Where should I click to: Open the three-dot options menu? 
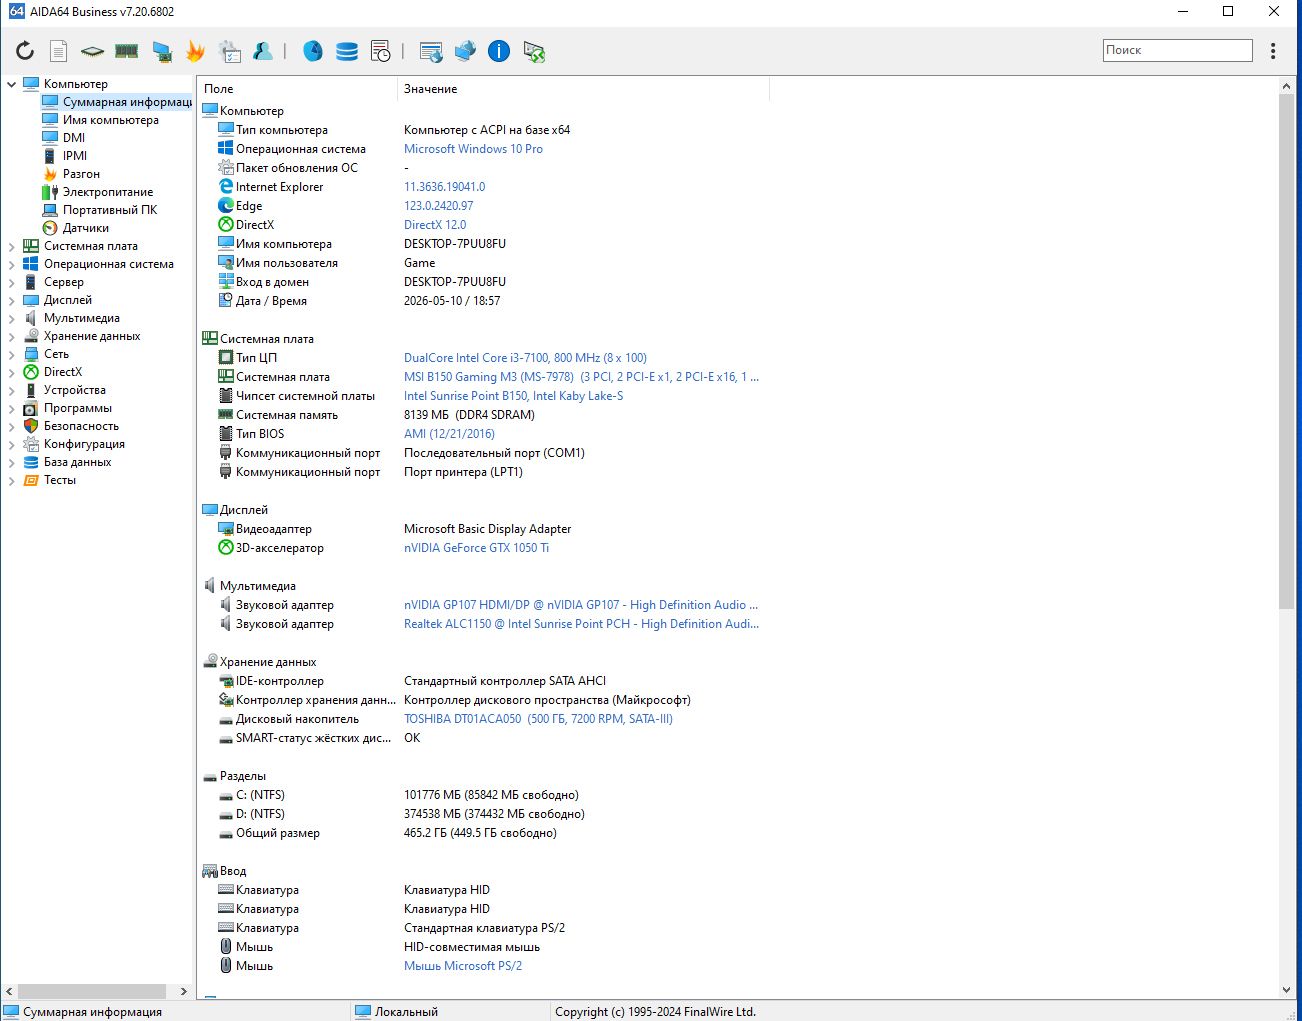click(1273, 51)
